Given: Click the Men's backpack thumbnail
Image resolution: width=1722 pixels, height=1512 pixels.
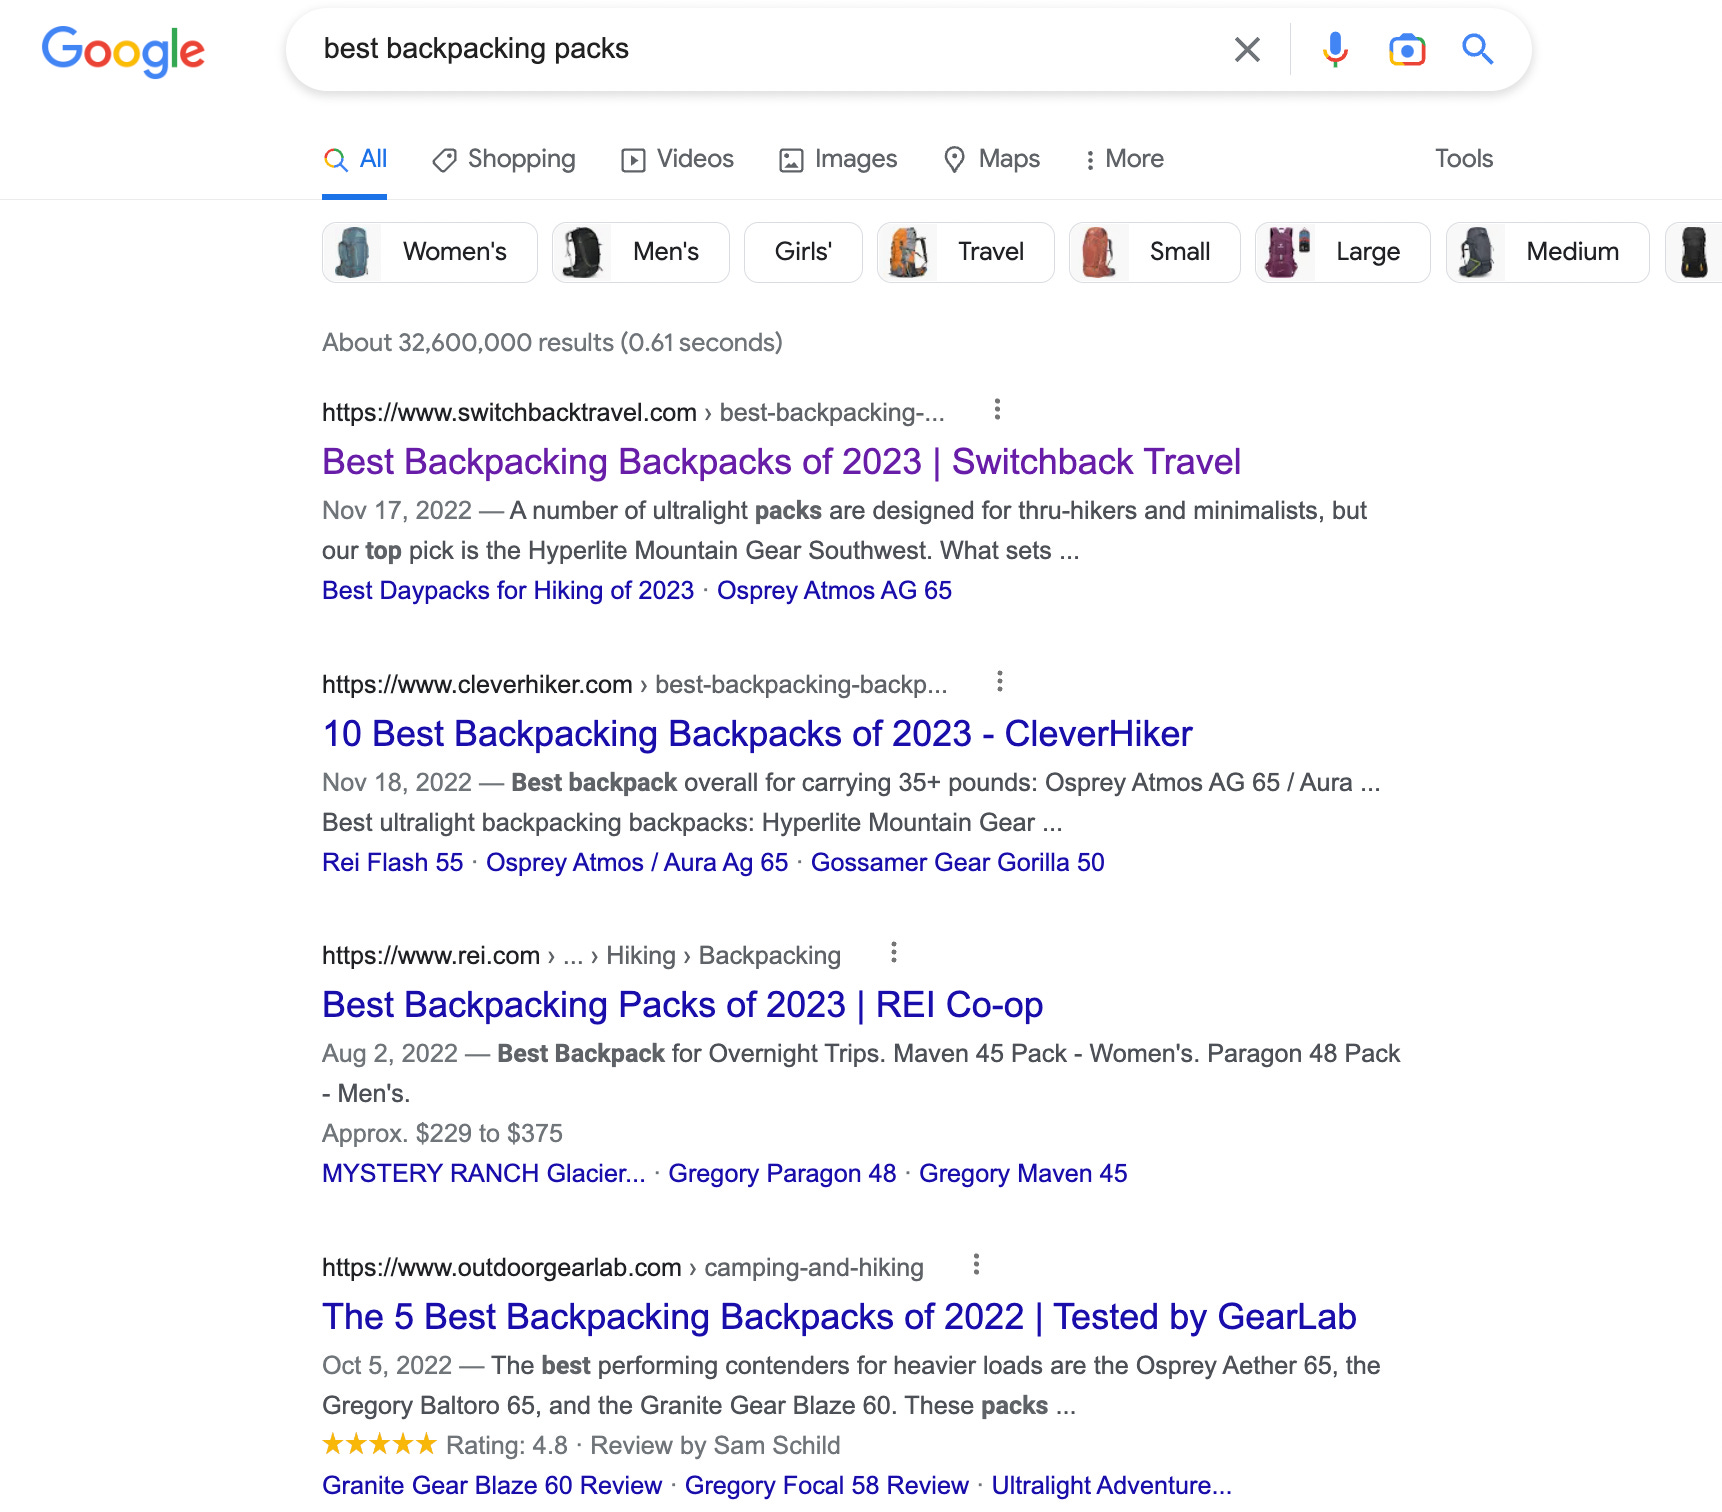Looking at the screenshot, I should click(x=582, y=252).
